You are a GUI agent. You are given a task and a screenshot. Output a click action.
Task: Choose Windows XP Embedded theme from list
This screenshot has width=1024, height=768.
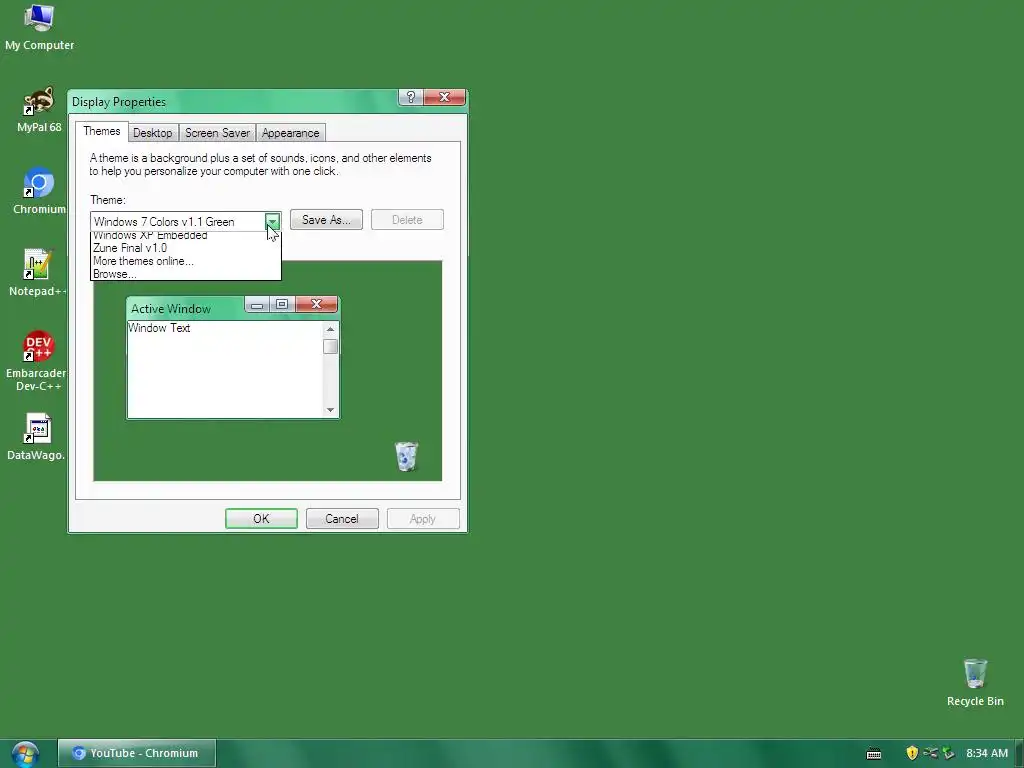(185, 236)
